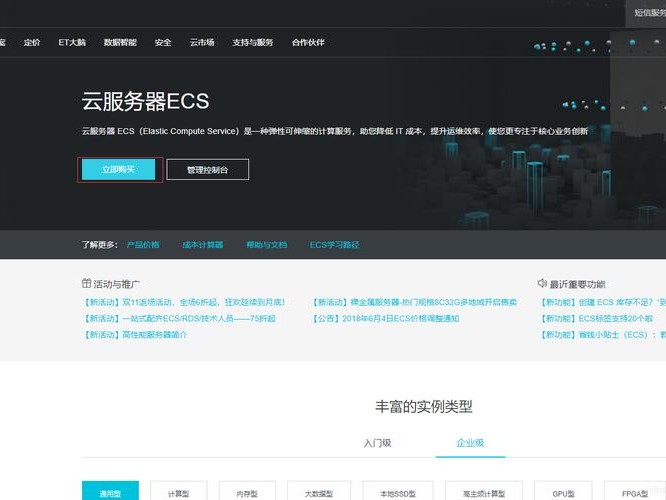
Task: Click the speaker icon beside 最近重要功能
Action: [542, 283]
